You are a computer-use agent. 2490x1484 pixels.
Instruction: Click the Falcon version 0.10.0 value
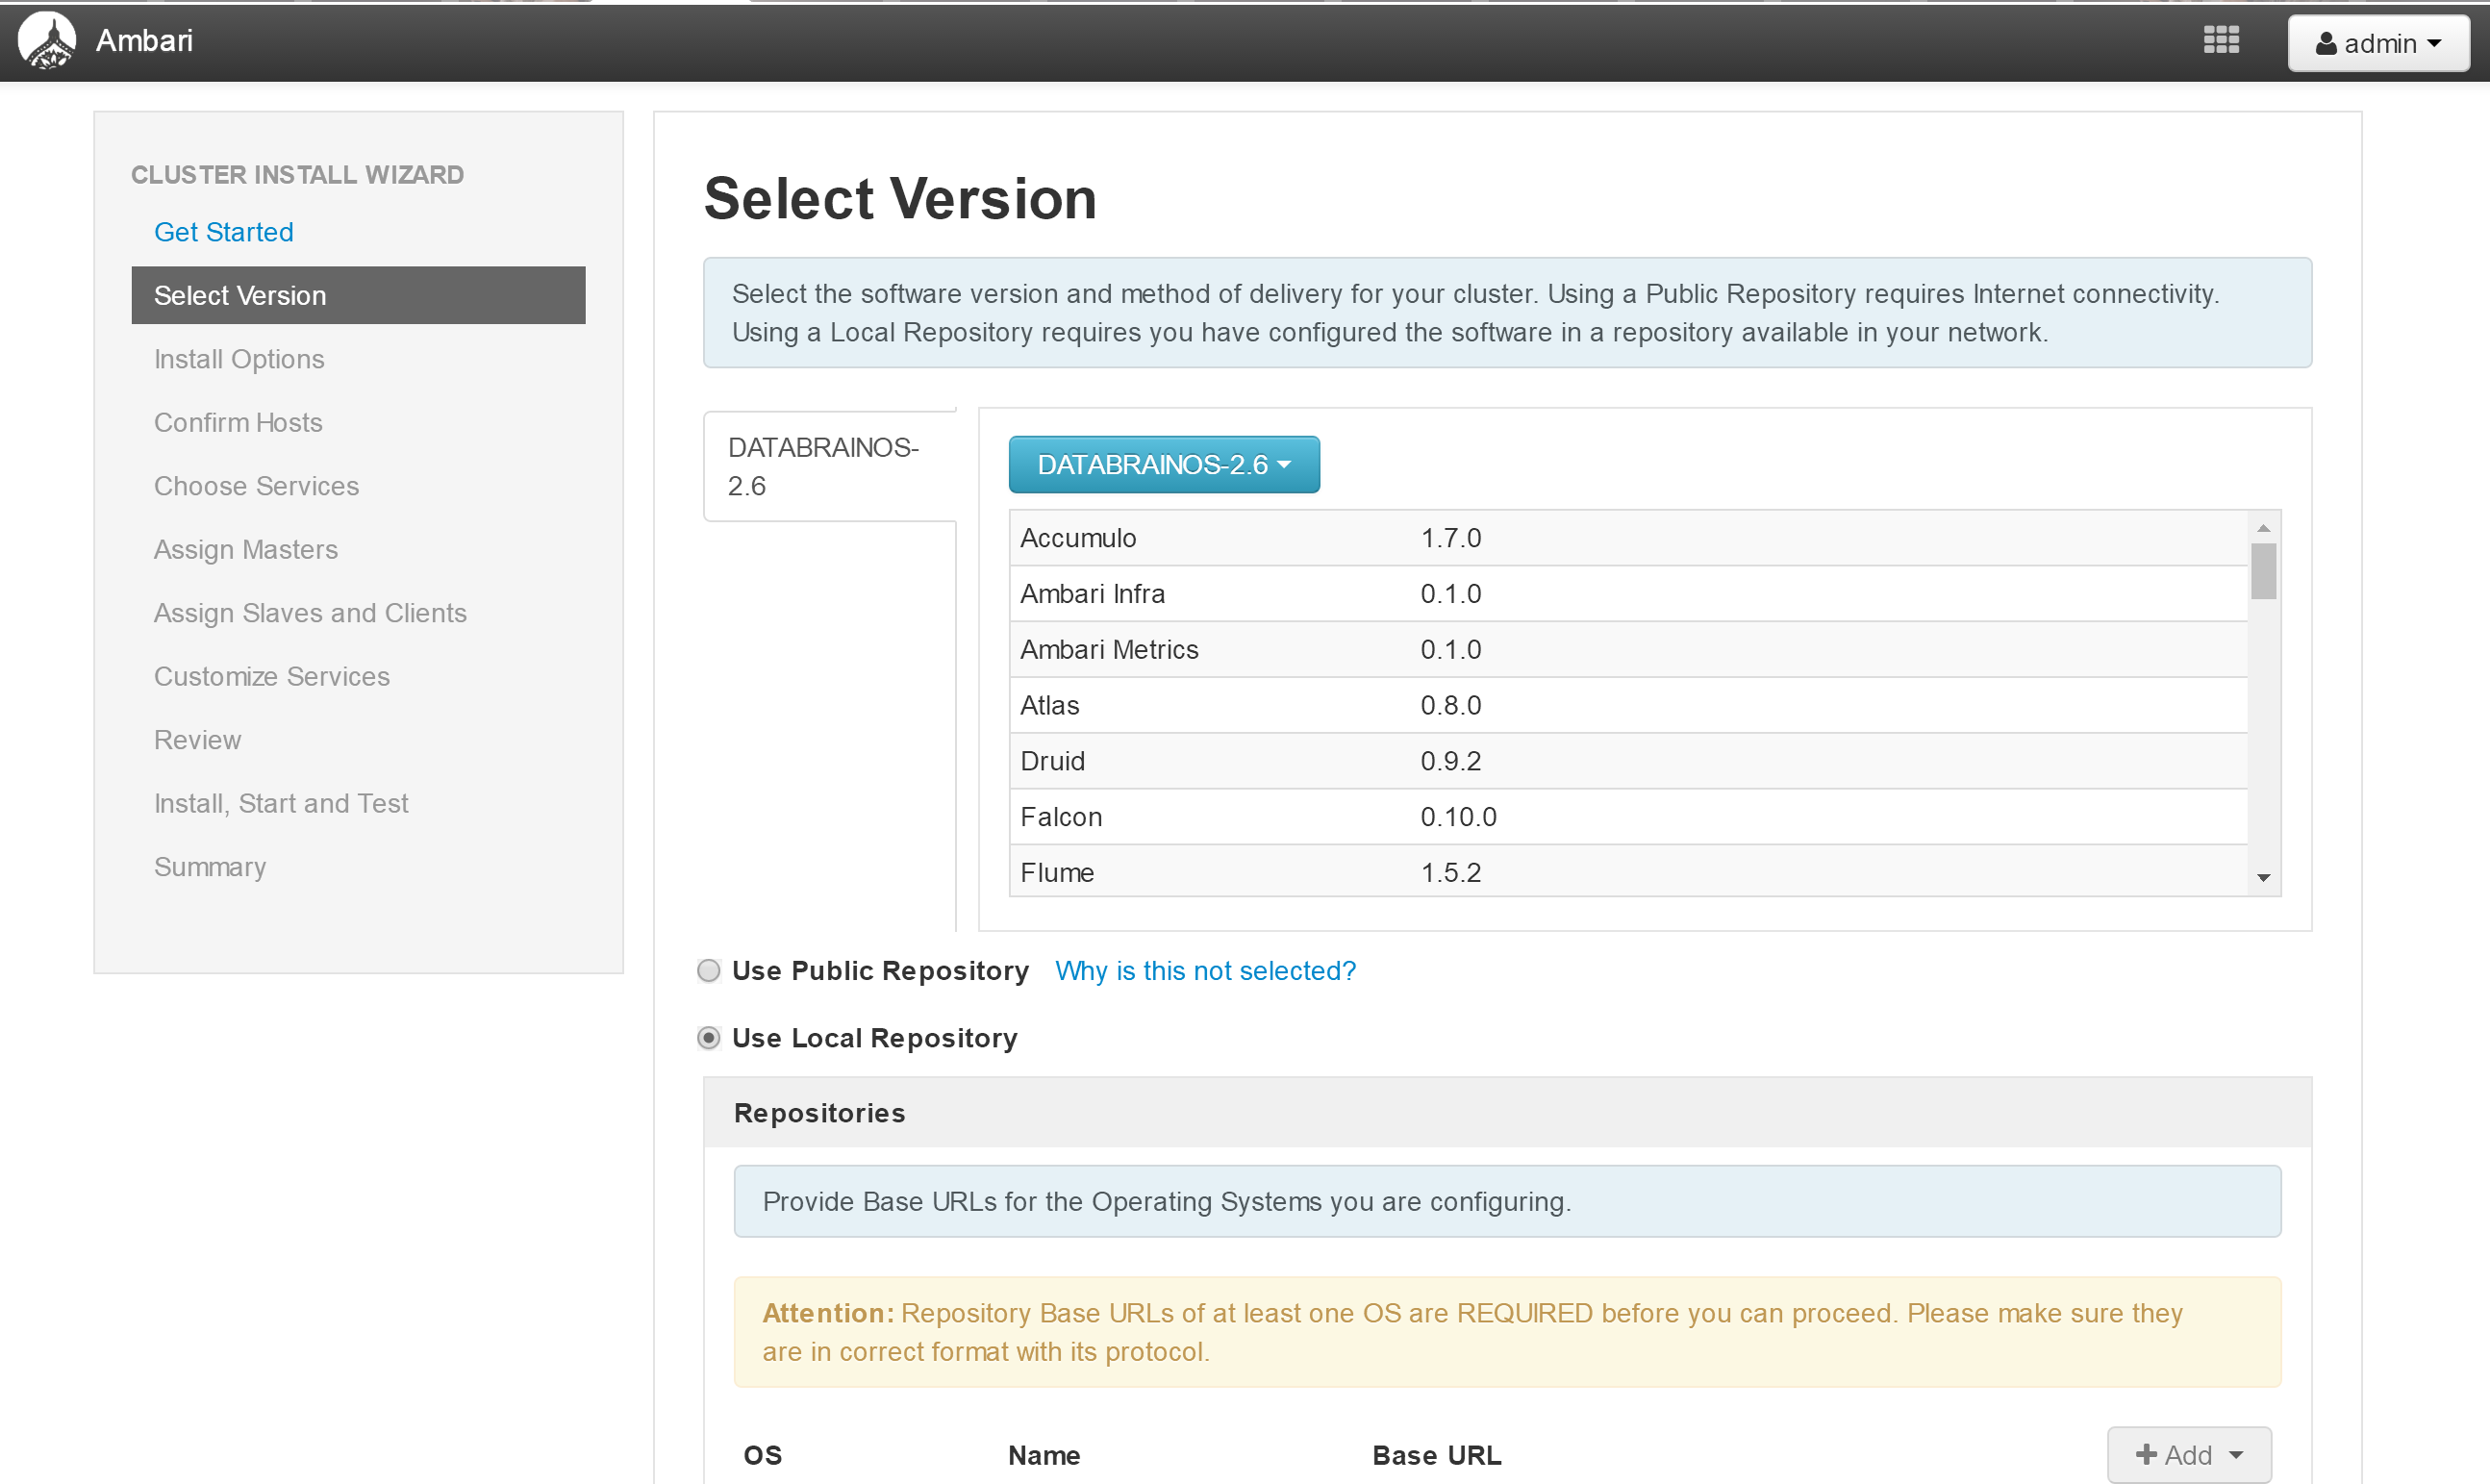click(1459, 817)
